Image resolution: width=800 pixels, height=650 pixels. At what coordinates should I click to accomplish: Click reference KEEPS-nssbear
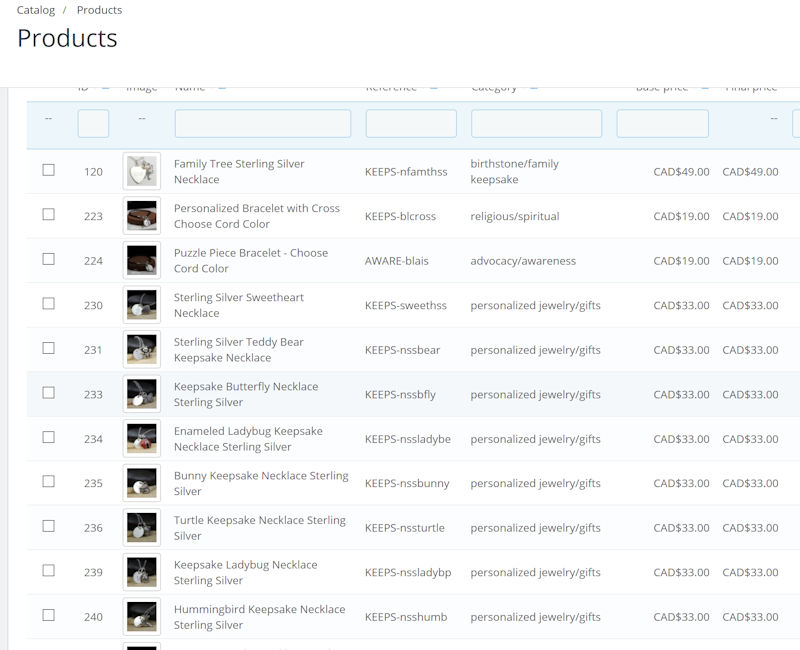pos(403,350)
